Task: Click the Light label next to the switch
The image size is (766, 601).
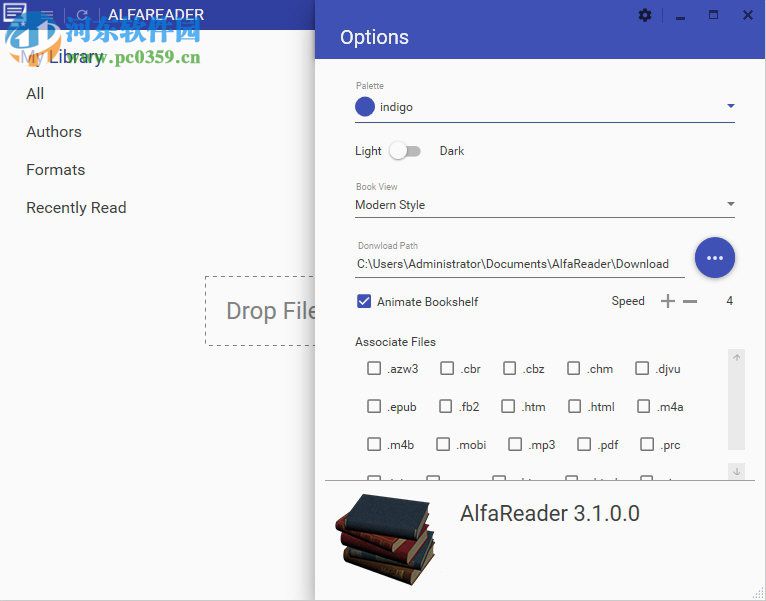Action: click(x=368, y=151)
